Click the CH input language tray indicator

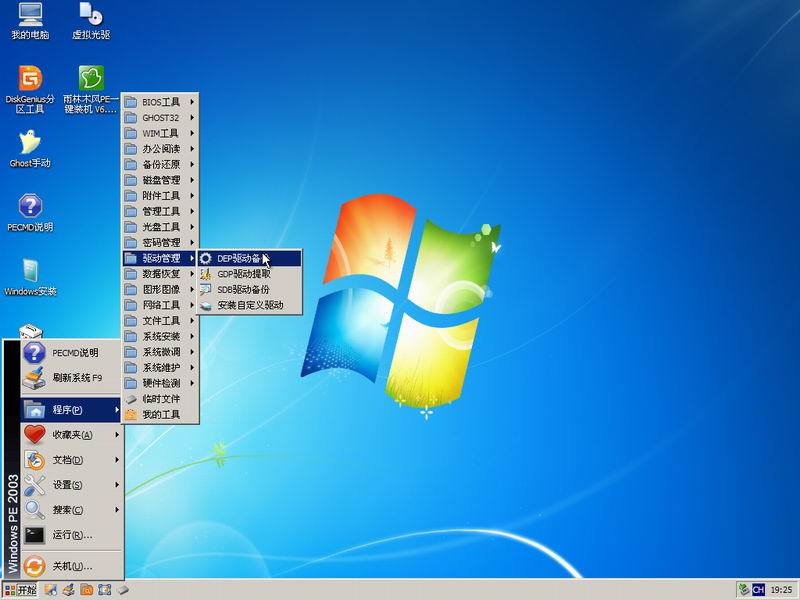758,590
